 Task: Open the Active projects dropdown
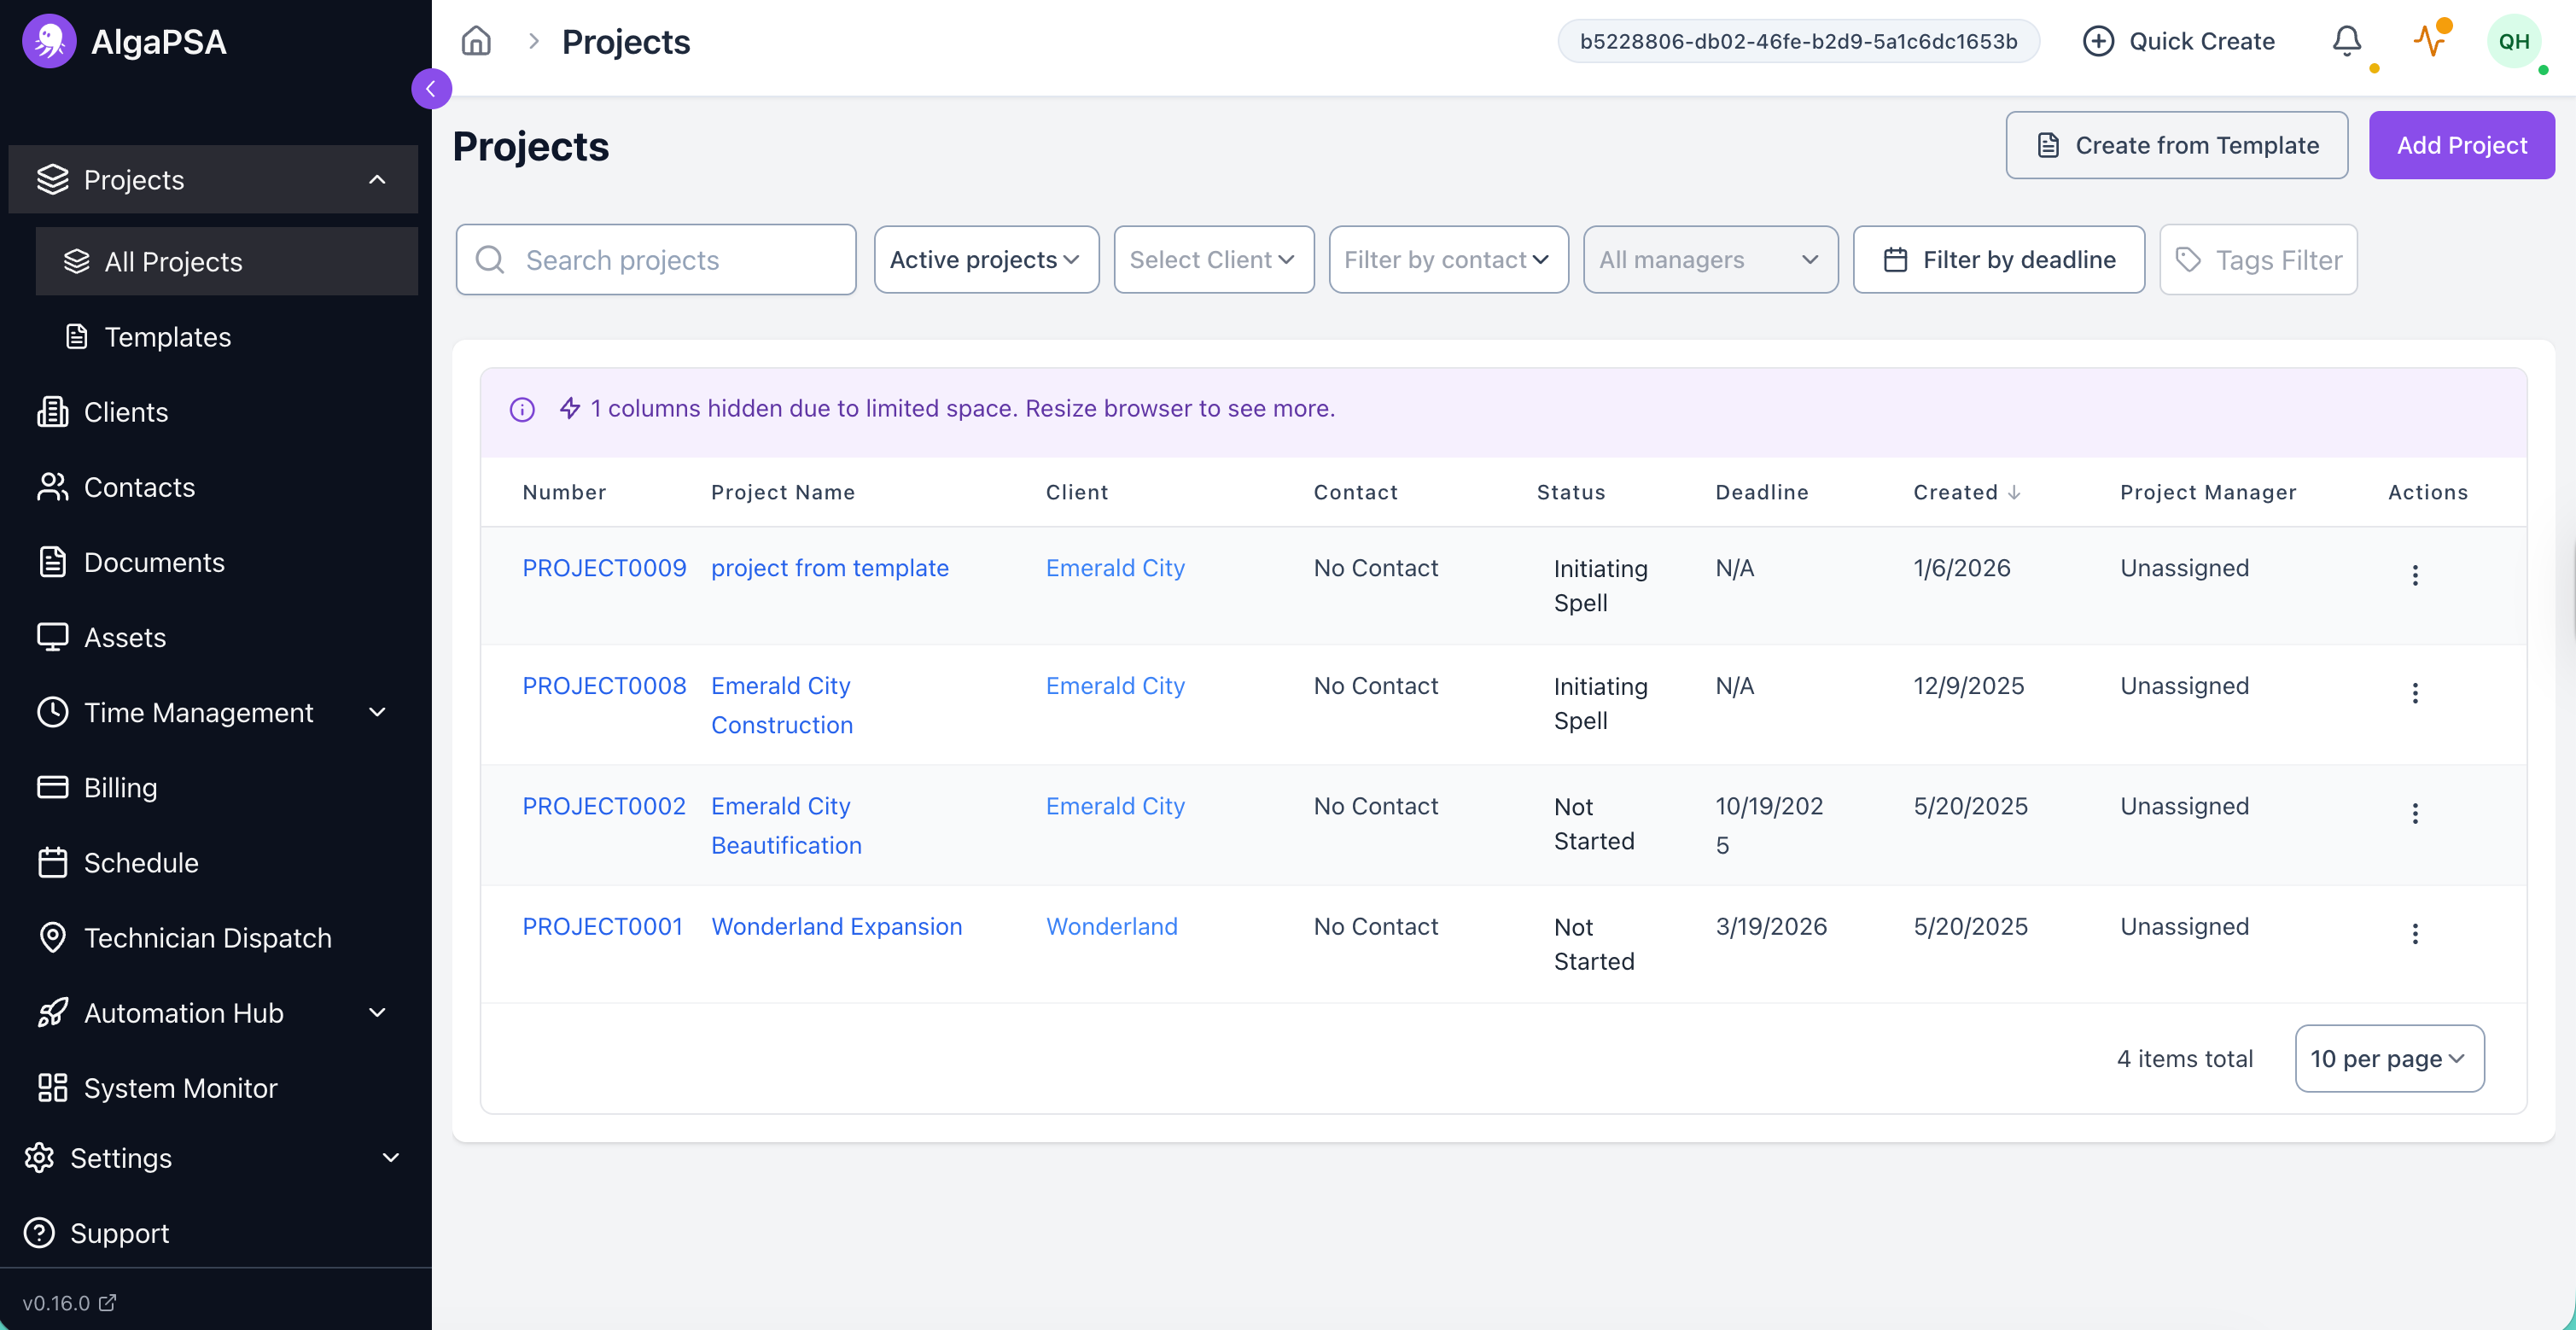[x=985, y=260]
